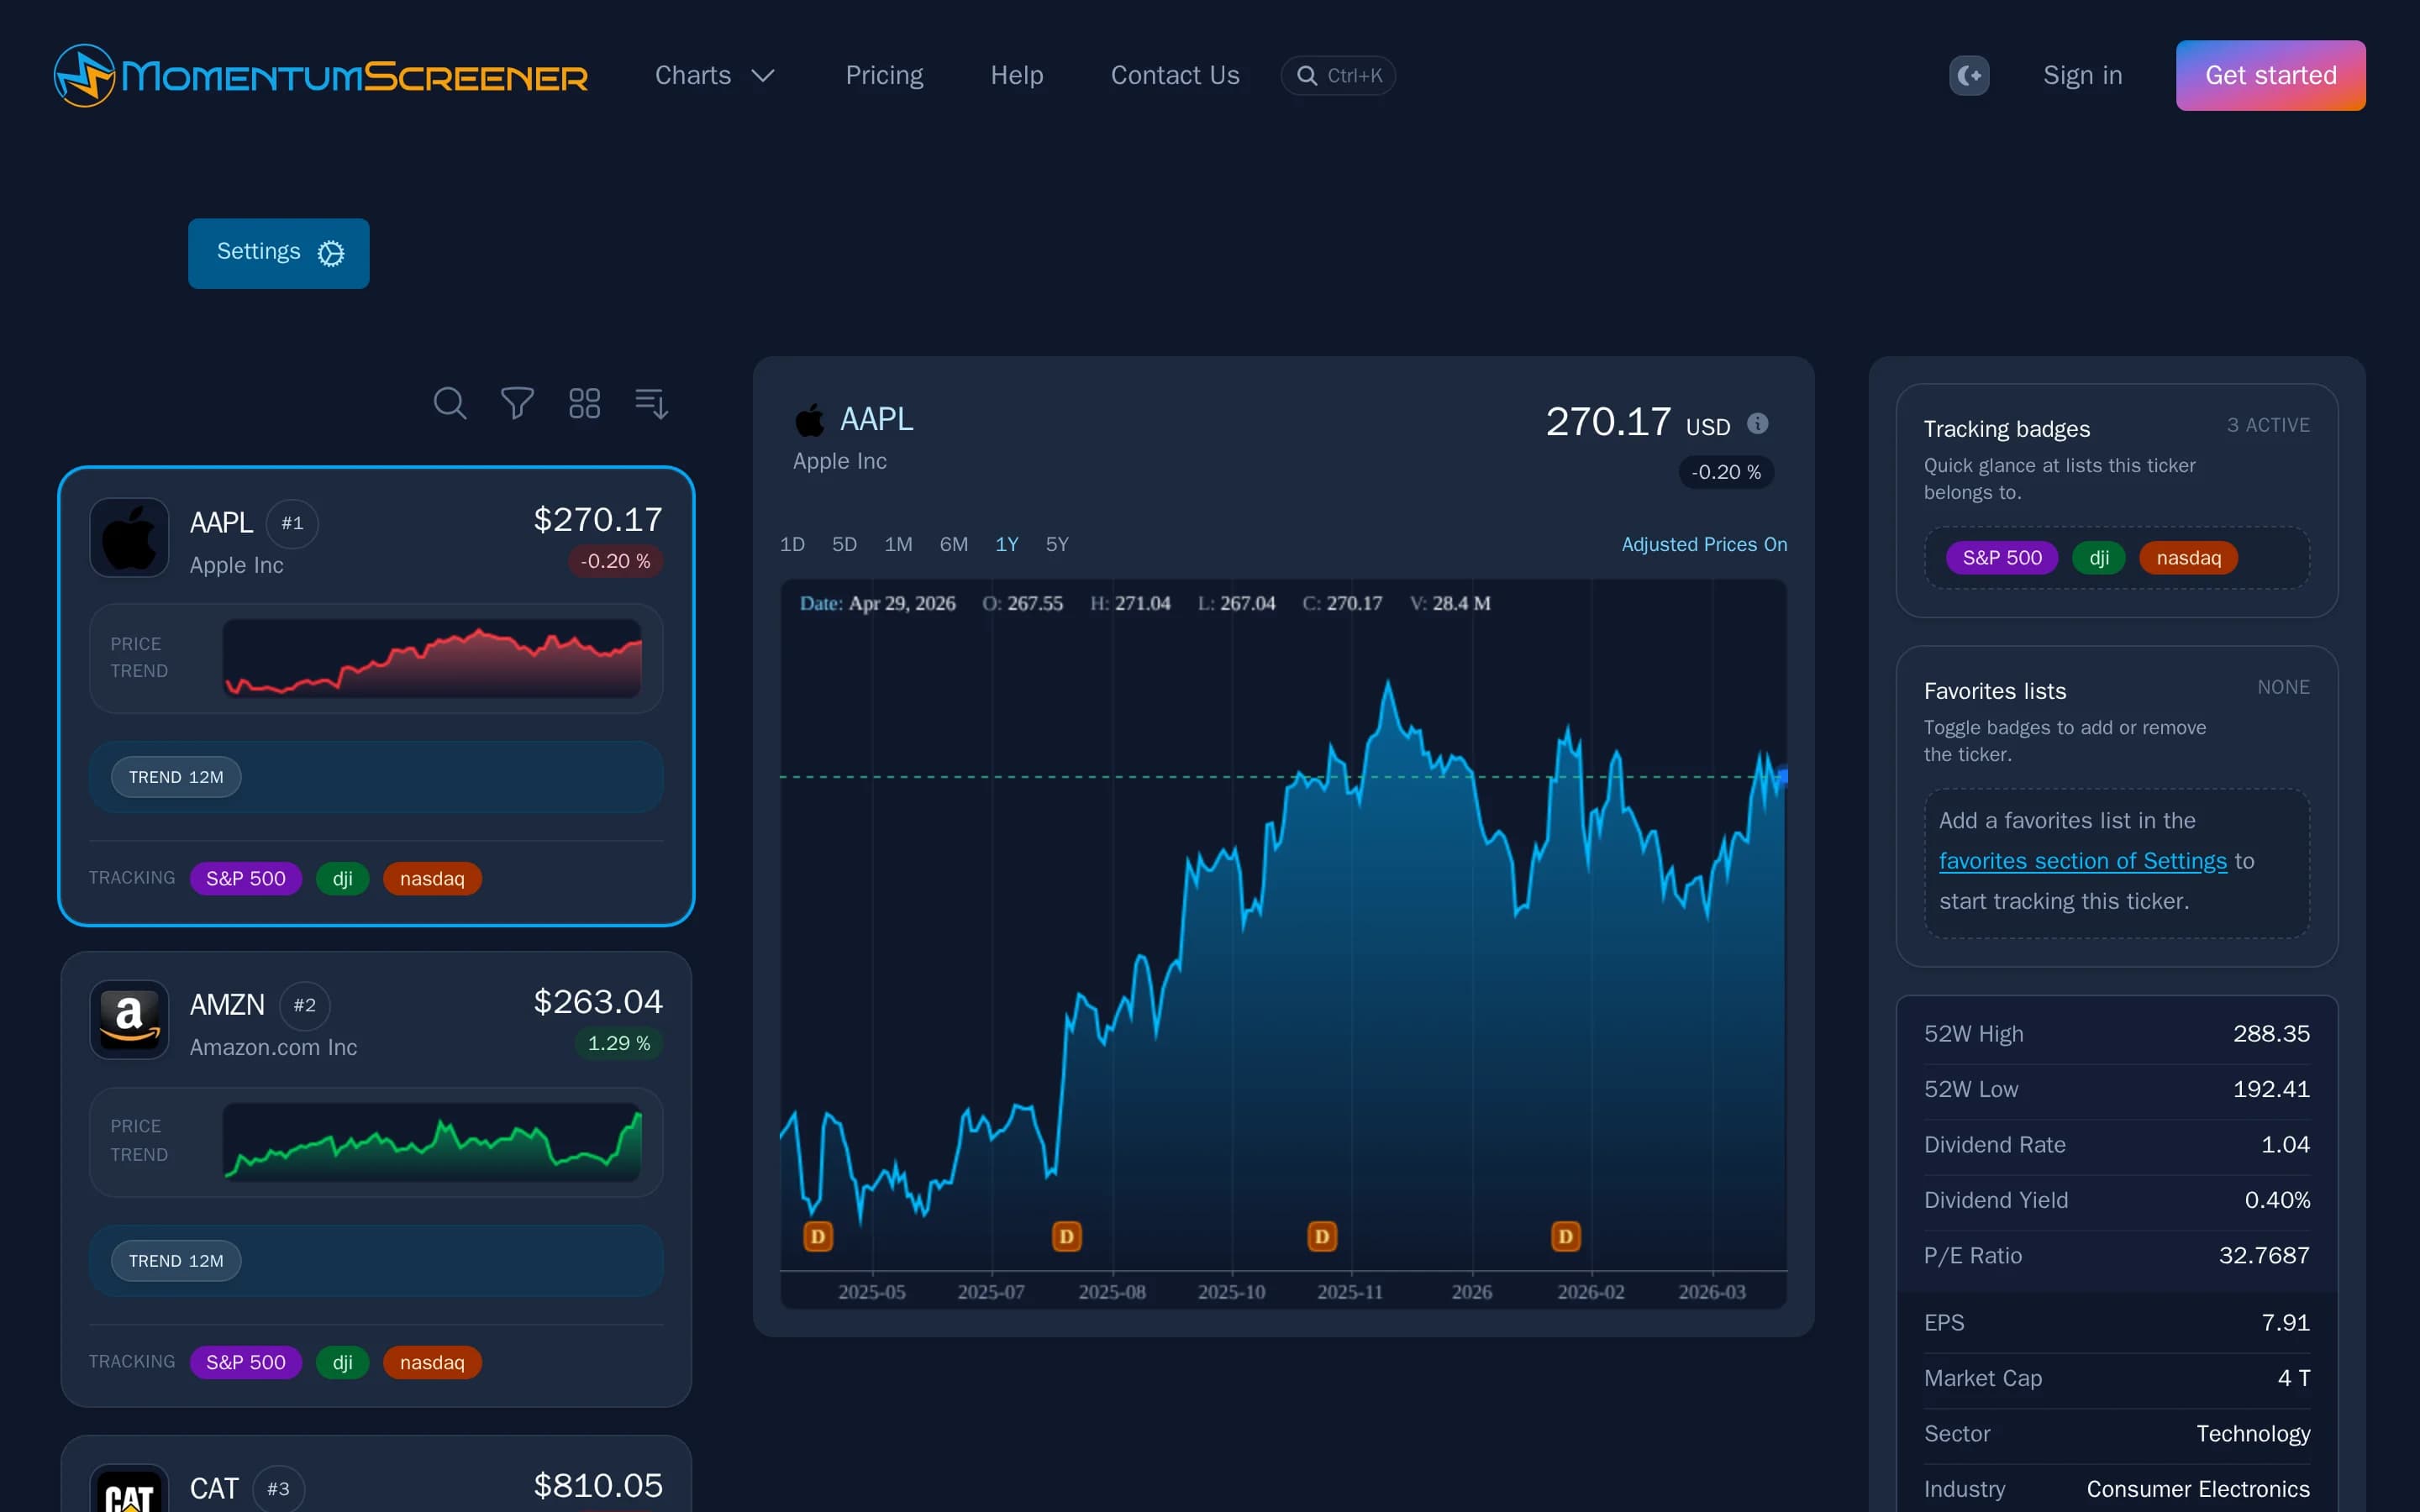
Task: Toggle the TREND 12M chip on AAPL card
Action: coord(176,777)
